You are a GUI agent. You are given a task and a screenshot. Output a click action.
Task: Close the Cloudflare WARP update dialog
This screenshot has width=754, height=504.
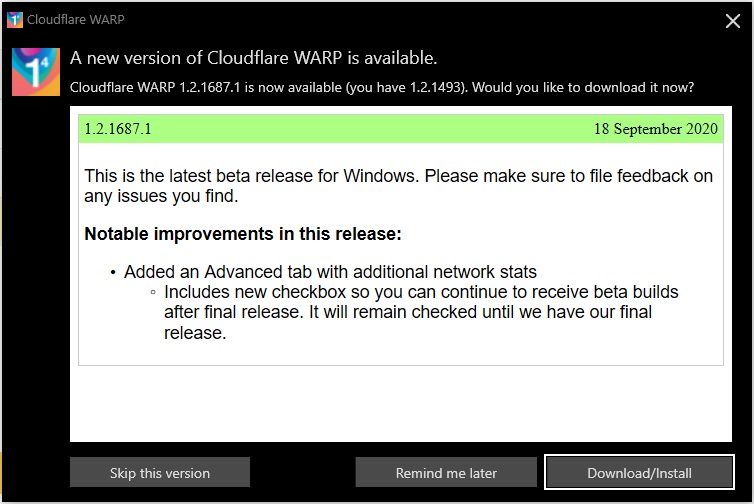click(731, 20)
